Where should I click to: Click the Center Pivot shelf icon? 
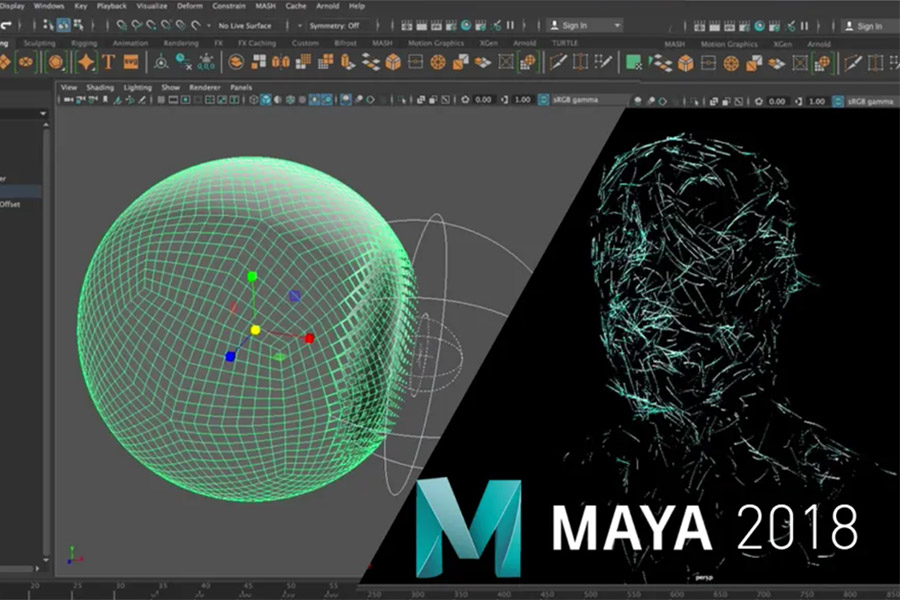161,62
